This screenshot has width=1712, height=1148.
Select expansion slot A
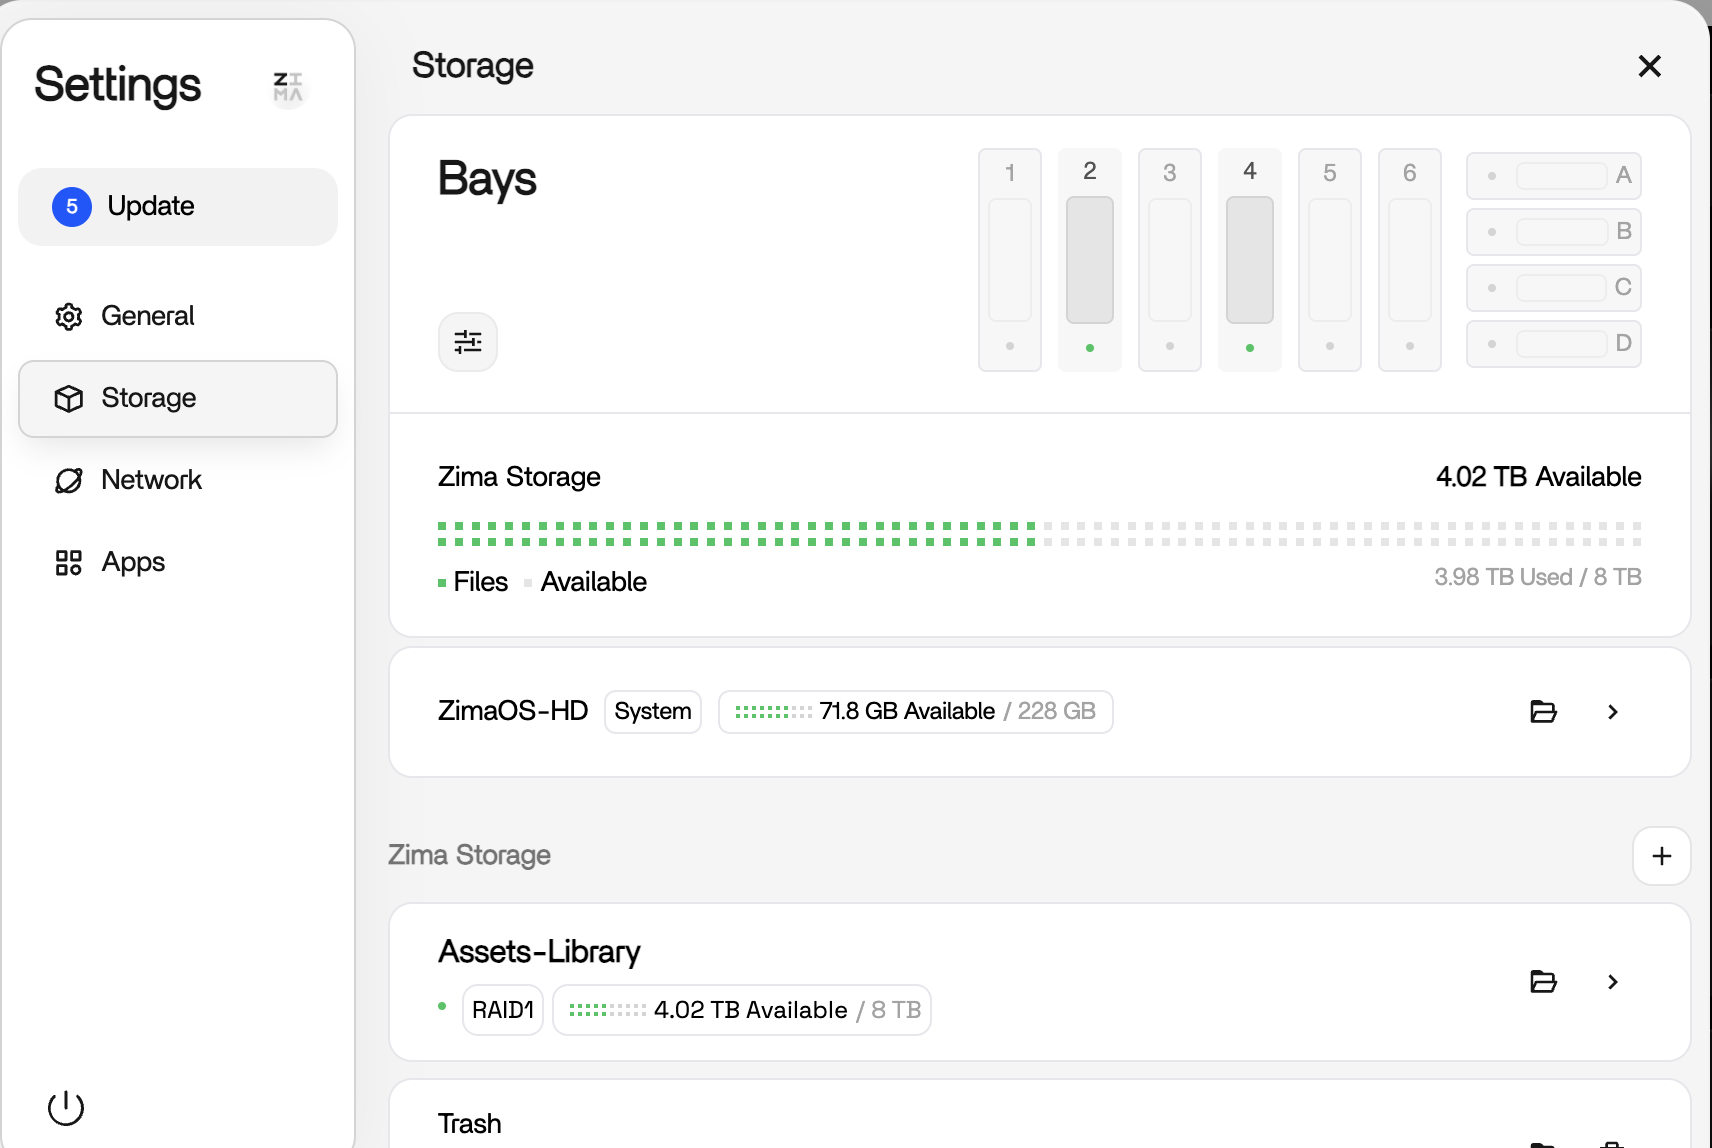click(x=1553, y=176)
